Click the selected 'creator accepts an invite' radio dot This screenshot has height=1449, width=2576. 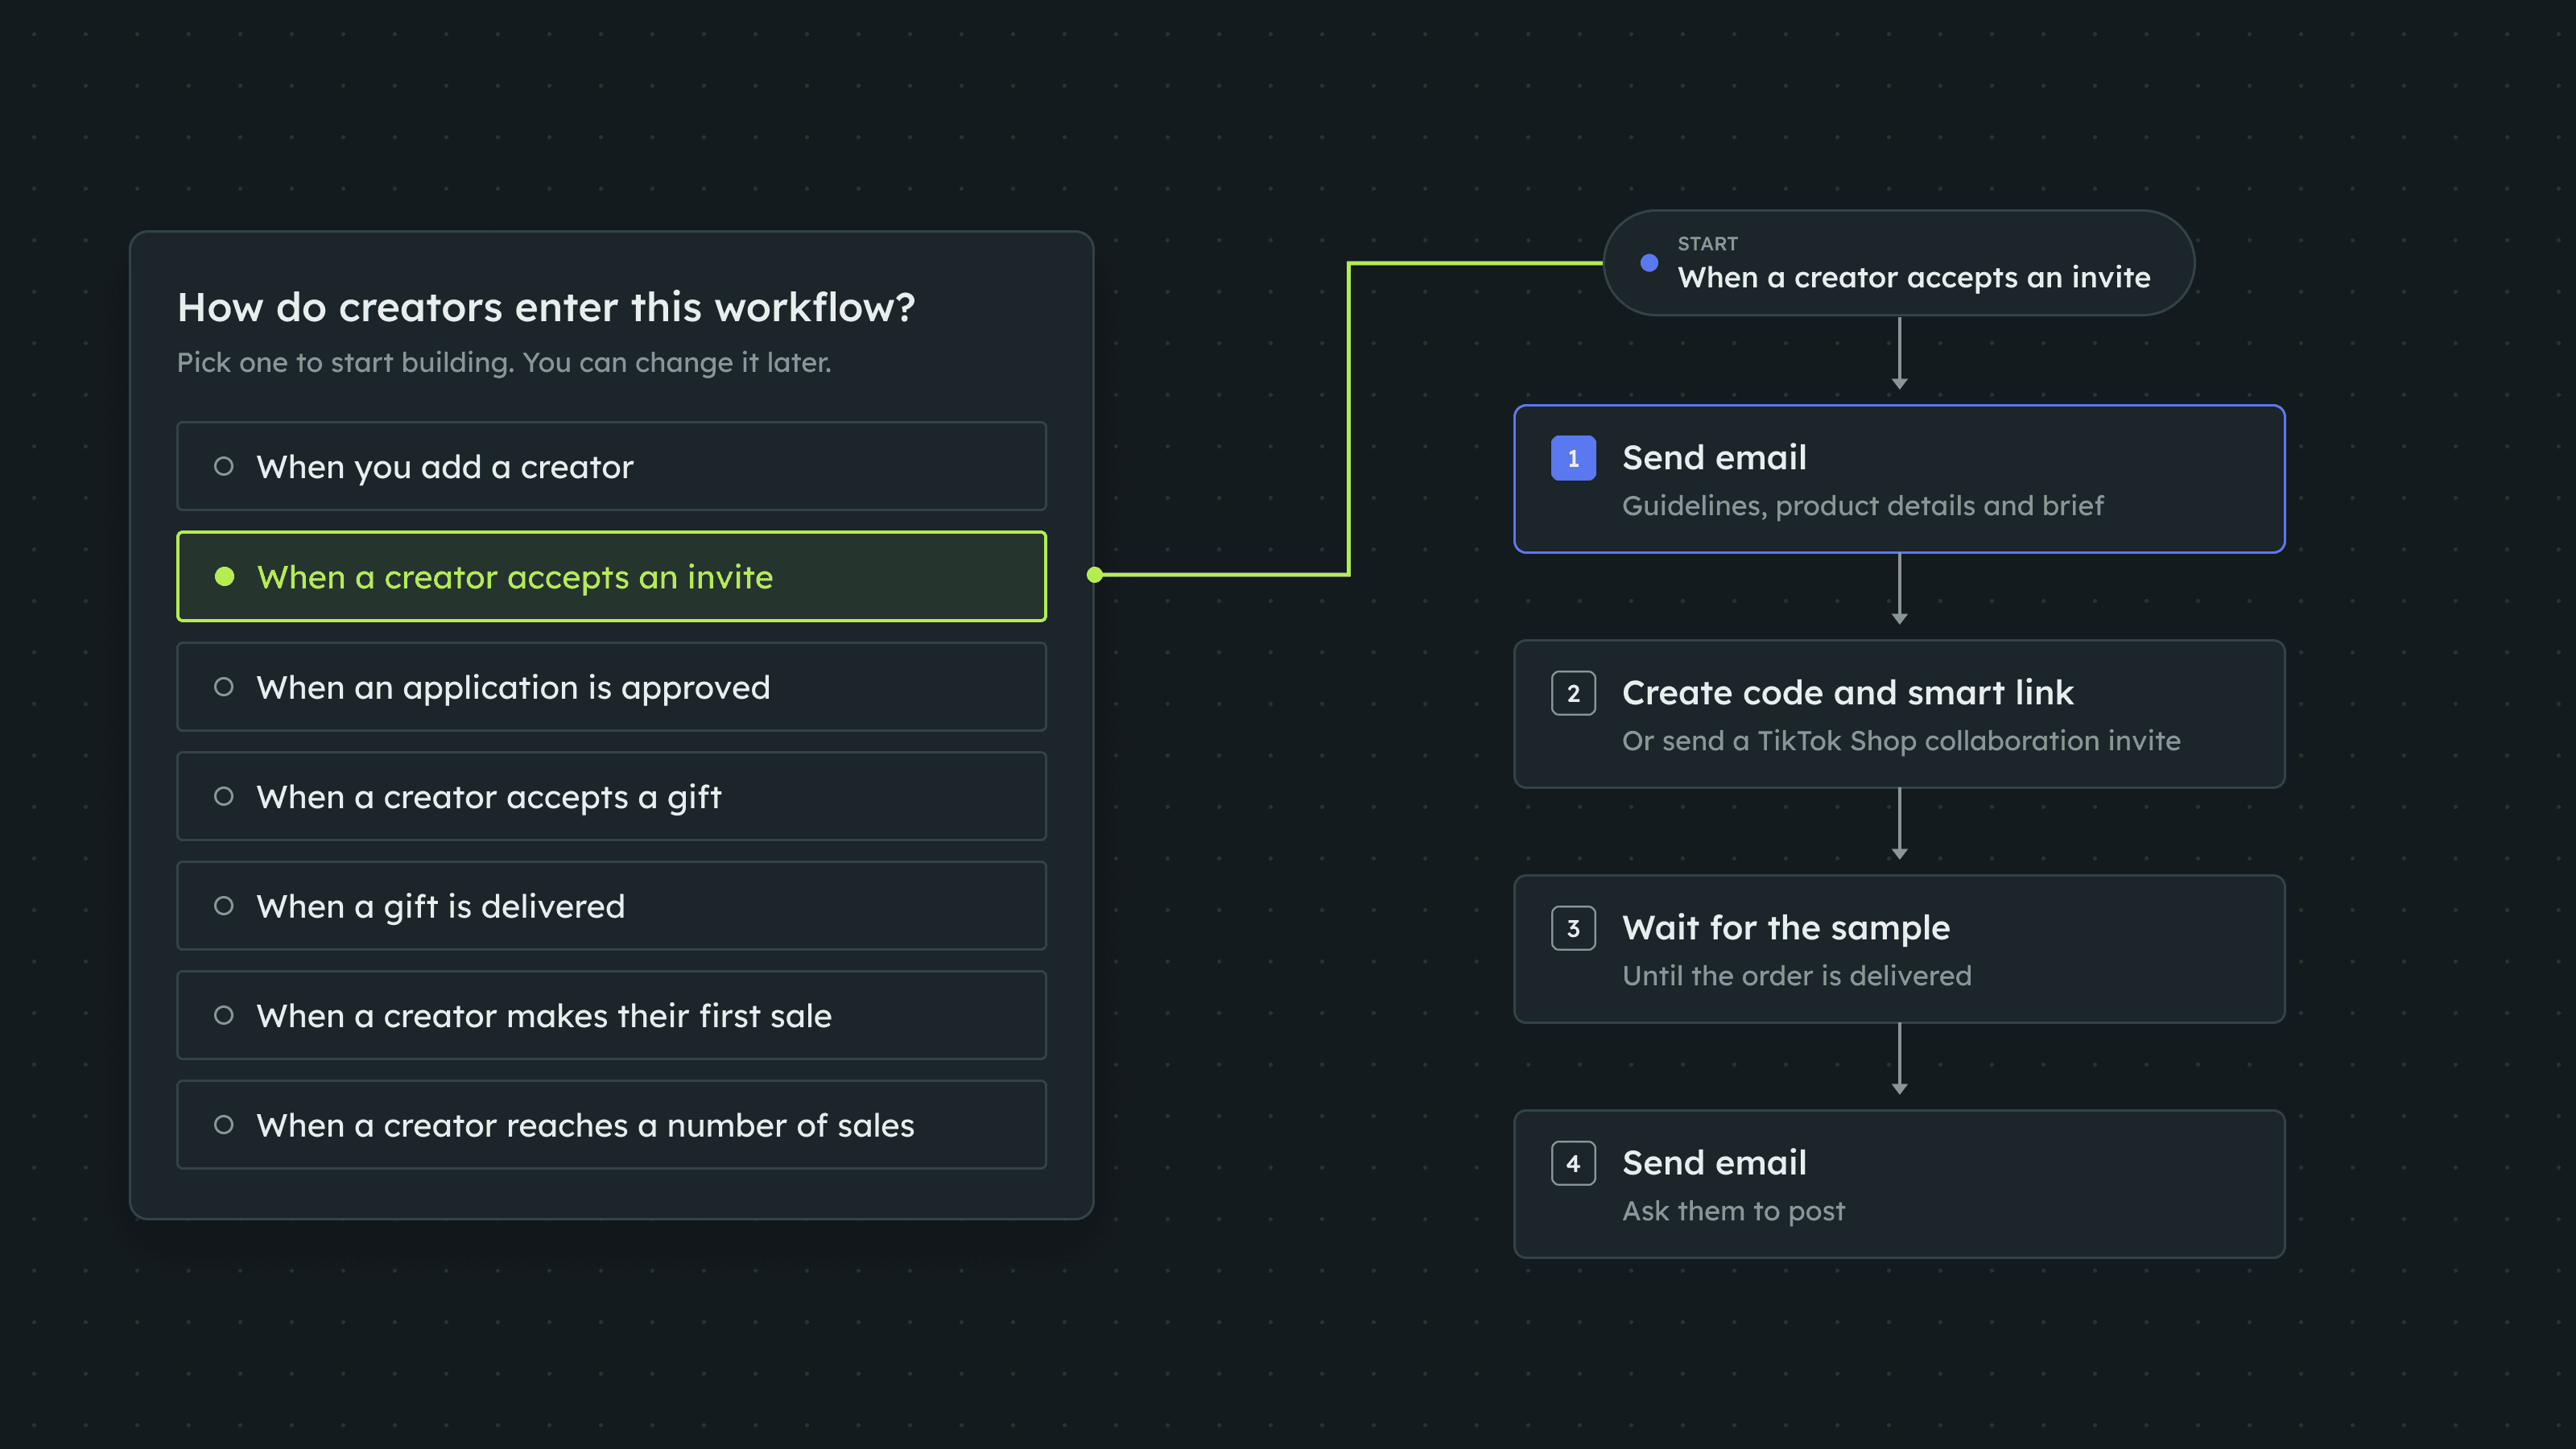pos(224,576)
